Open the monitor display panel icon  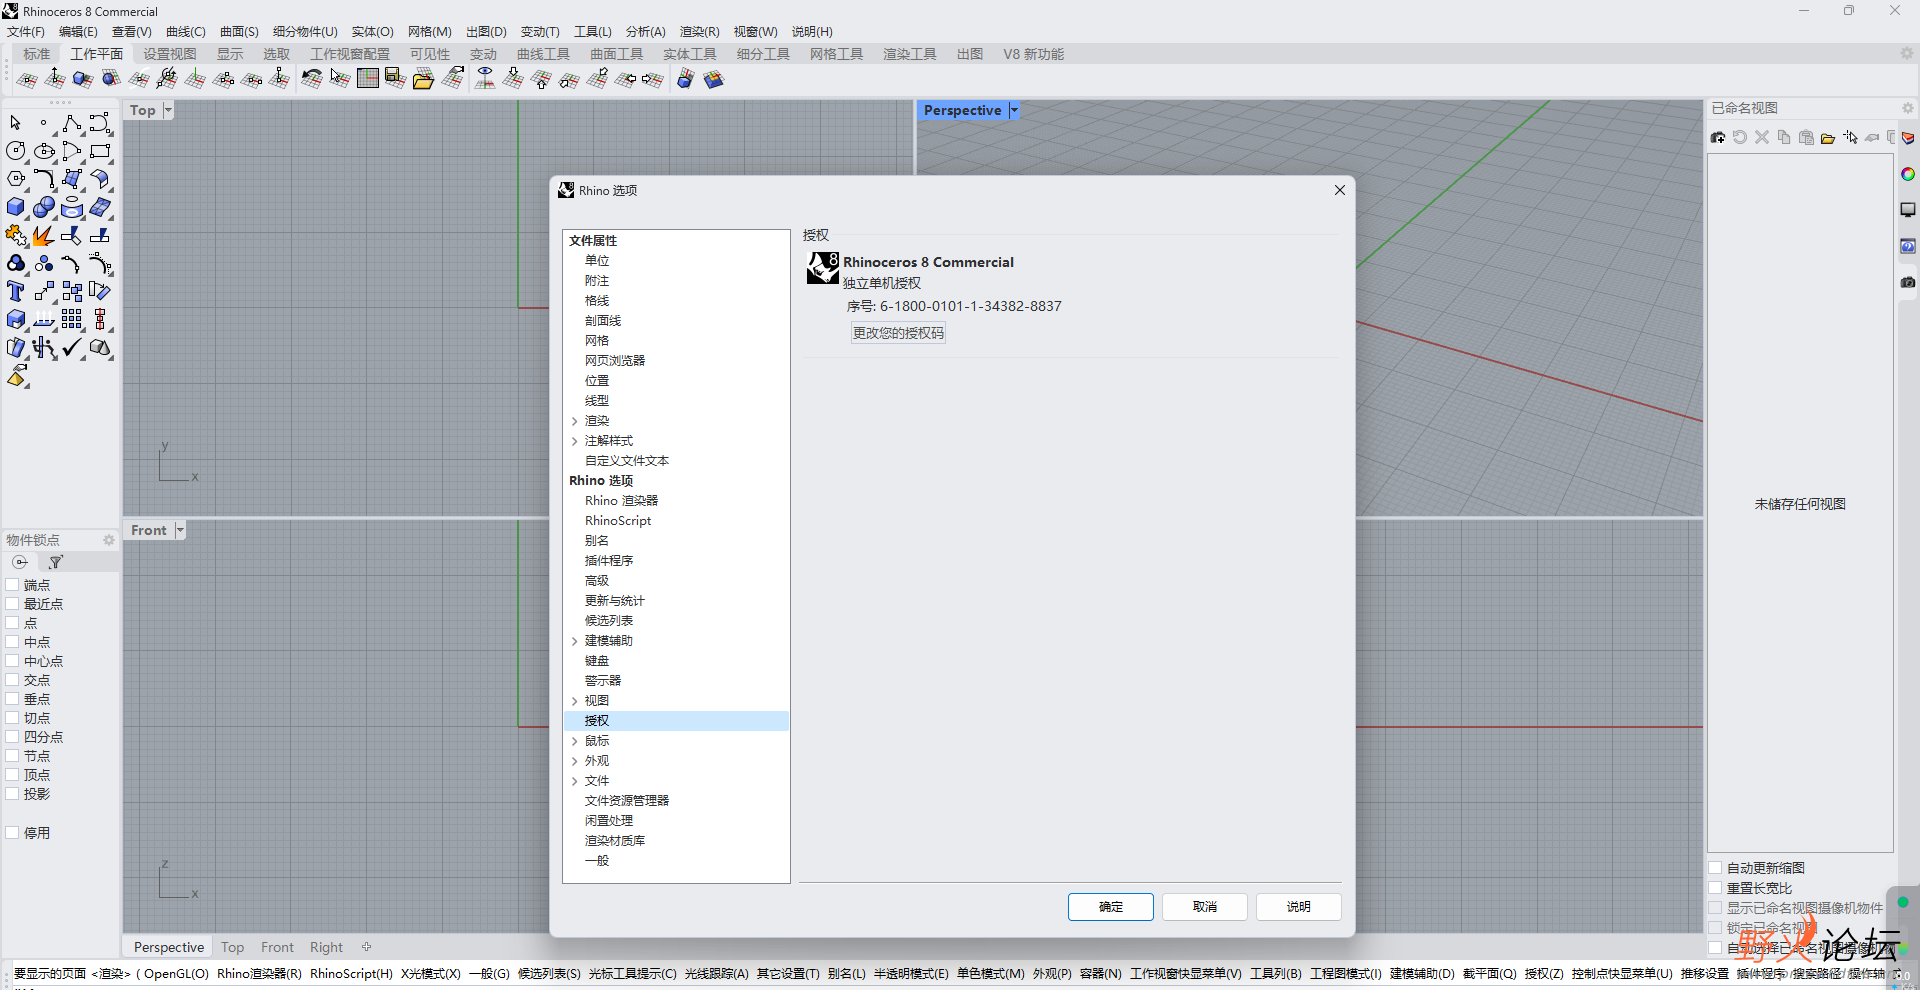(1908, 210)
